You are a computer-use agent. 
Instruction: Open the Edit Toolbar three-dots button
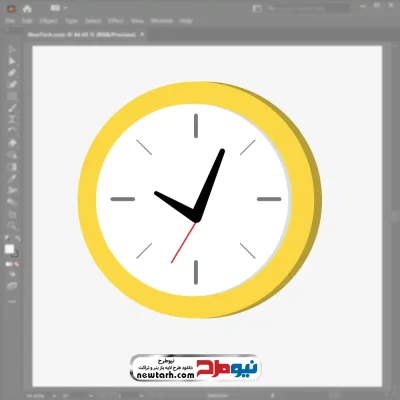(12, 302)
